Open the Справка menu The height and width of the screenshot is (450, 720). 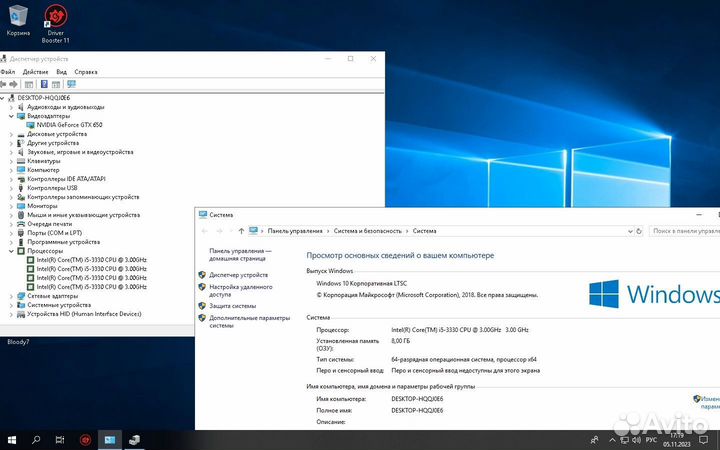tap(86, 72)
